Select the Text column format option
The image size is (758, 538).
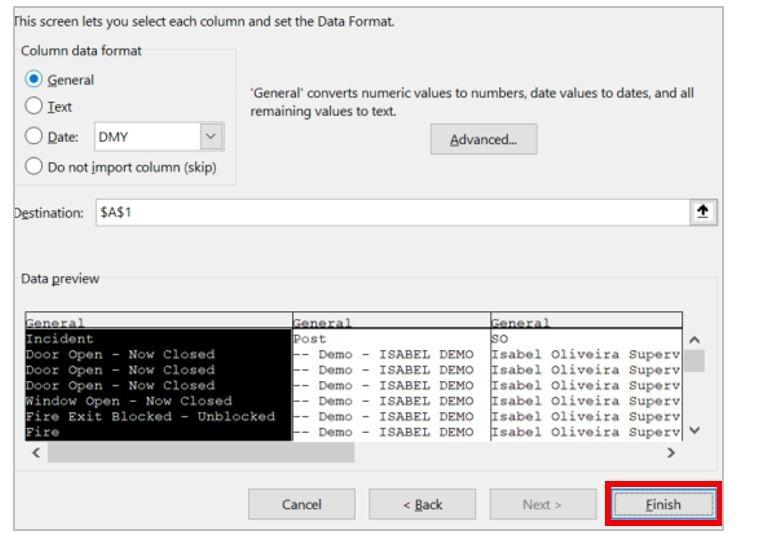pos(33,106)
